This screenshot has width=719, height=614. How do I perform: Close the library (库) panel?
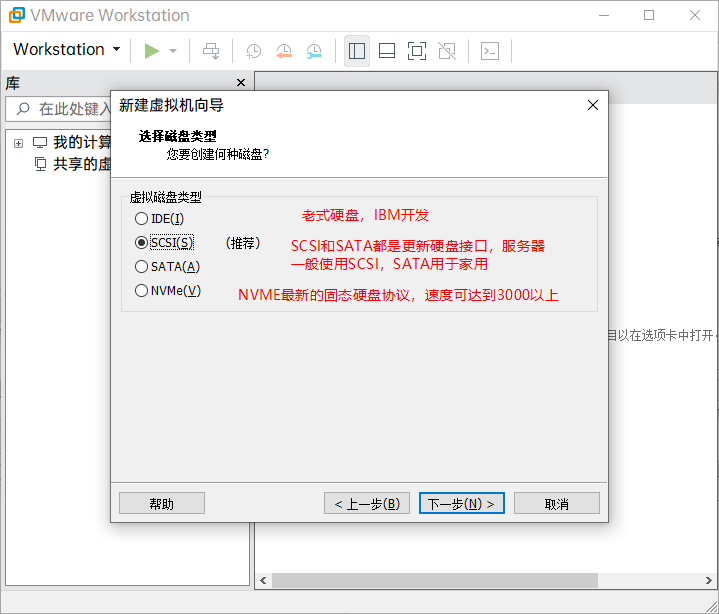pyautogui.click(x=241, y=83)
